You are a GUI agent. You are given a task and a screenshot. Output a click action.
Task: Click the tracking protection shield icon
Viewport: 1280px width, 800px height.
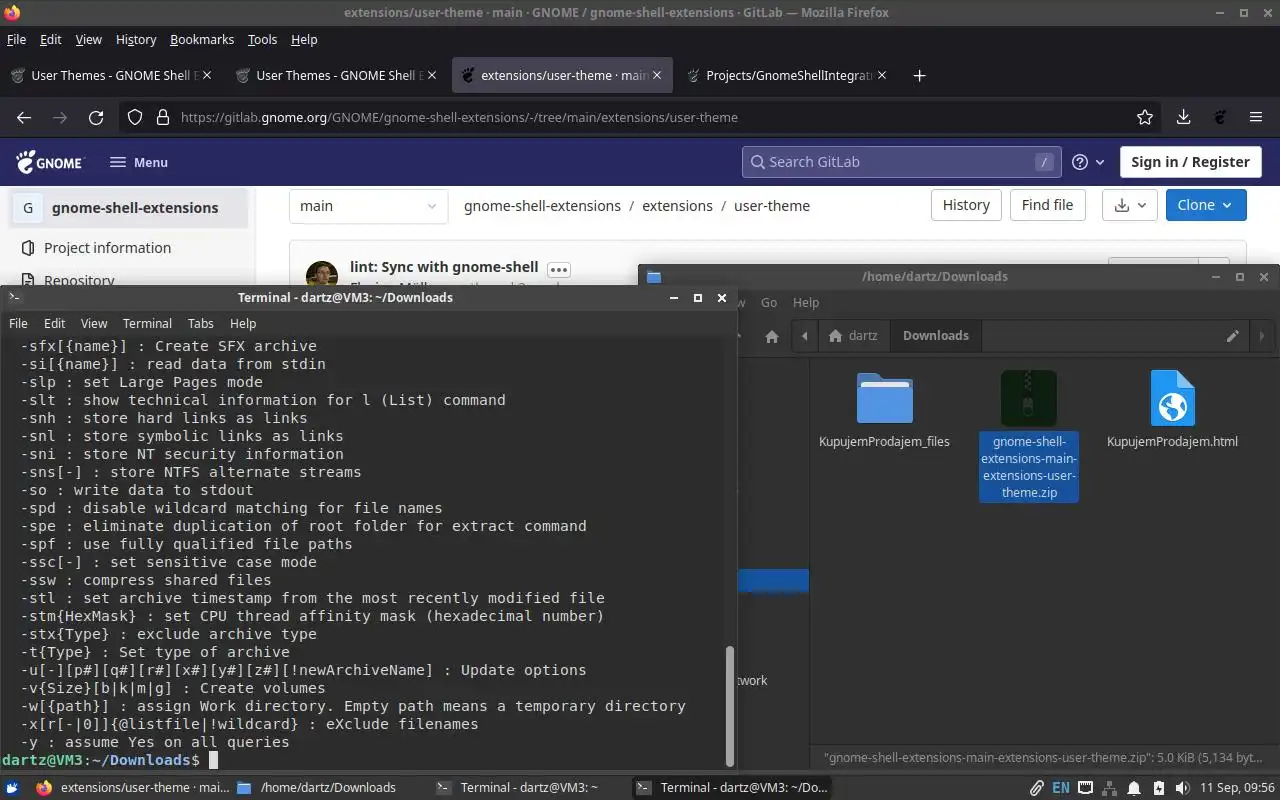click(x=135, y=117)
